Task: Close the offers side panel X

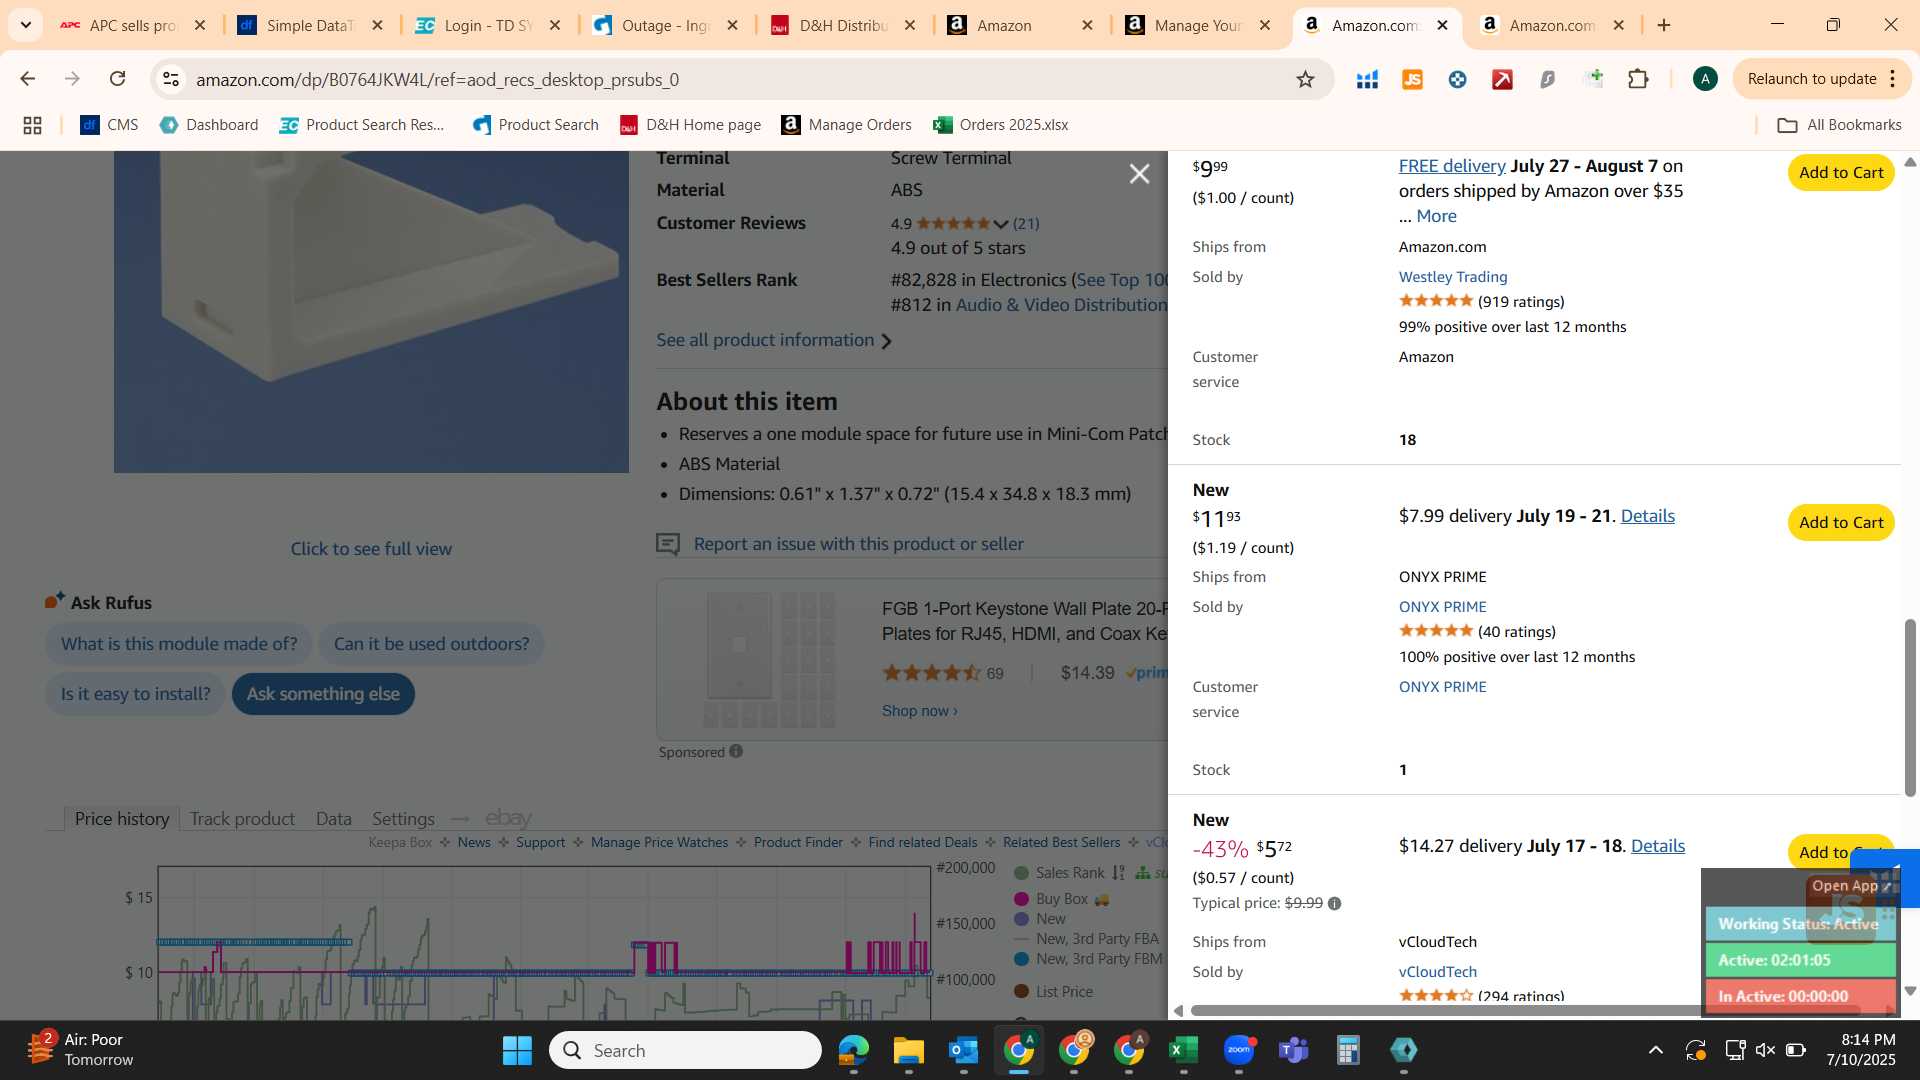Action: [x=1139, y=174]
